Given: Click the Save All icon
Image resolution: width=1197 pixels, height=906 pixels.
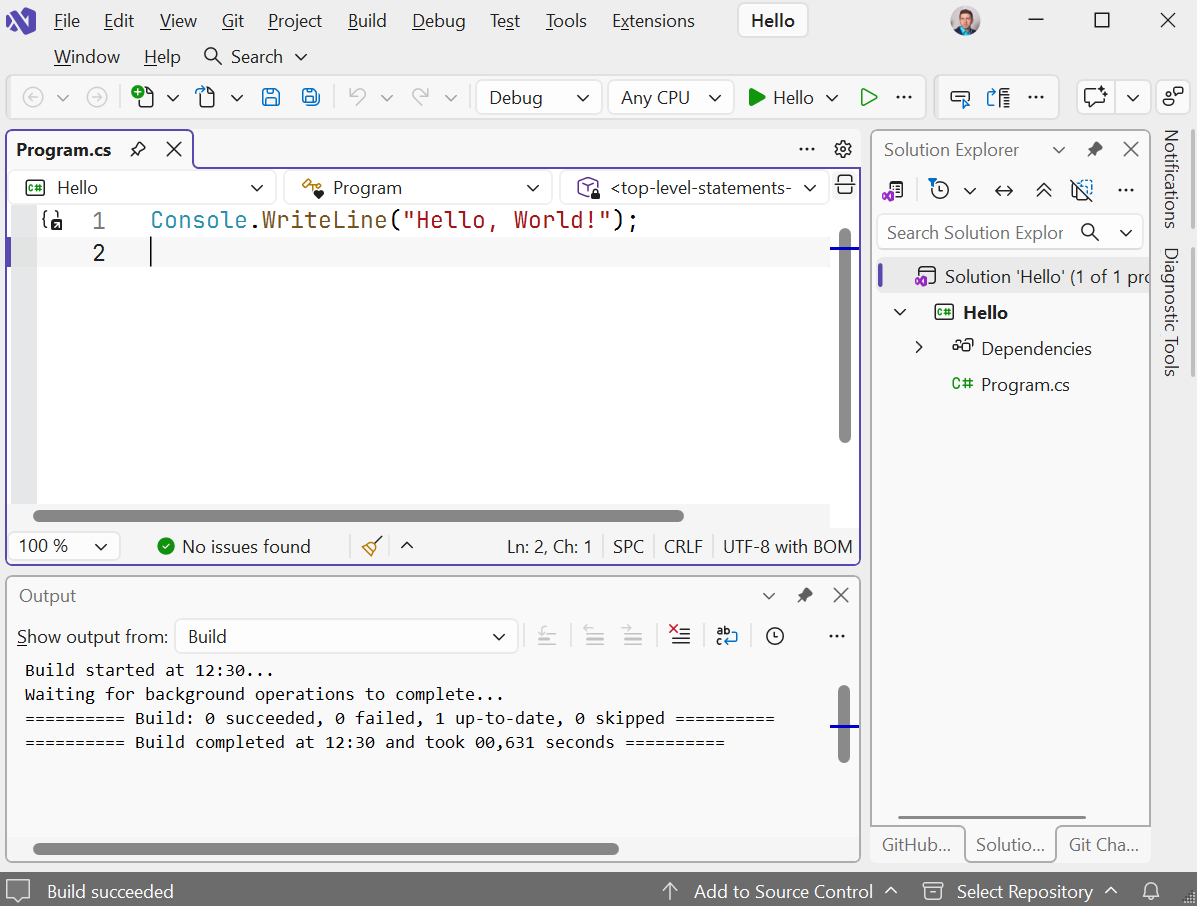Looking at the screenshot, I should [311, 97].
